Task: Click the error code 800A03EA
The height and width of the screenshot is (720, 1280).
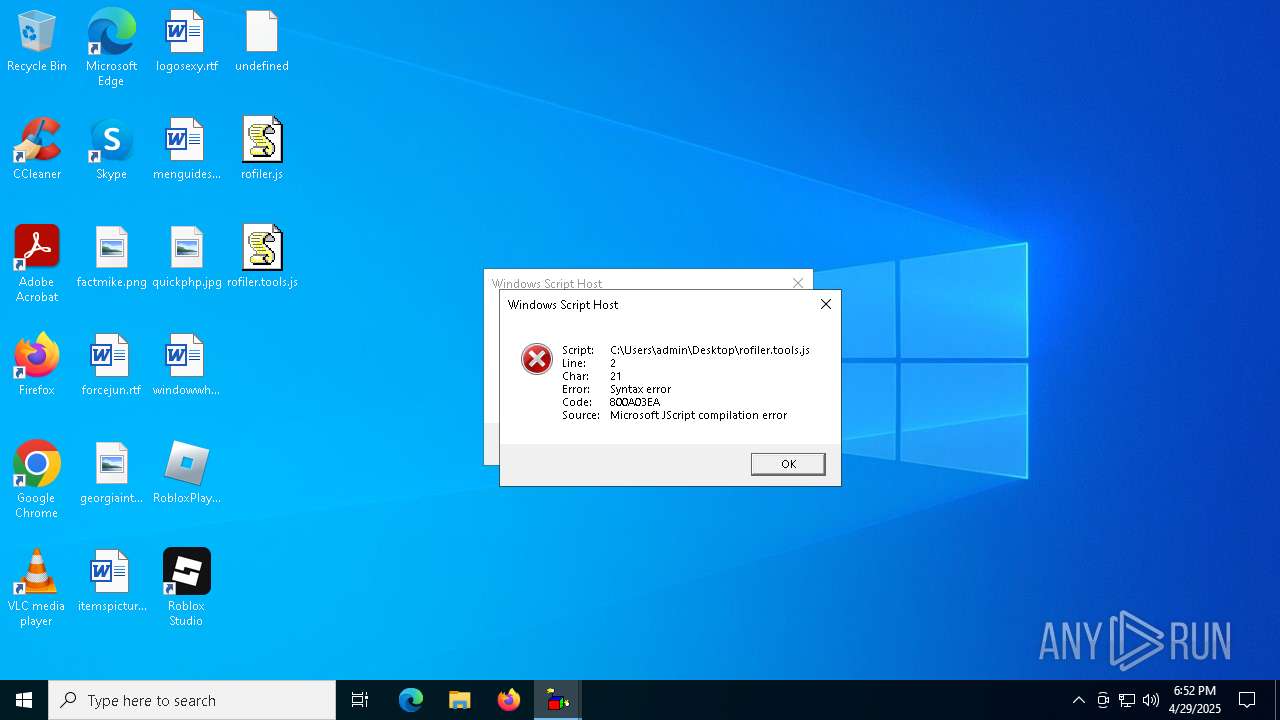Action: [x=635, y=402]
